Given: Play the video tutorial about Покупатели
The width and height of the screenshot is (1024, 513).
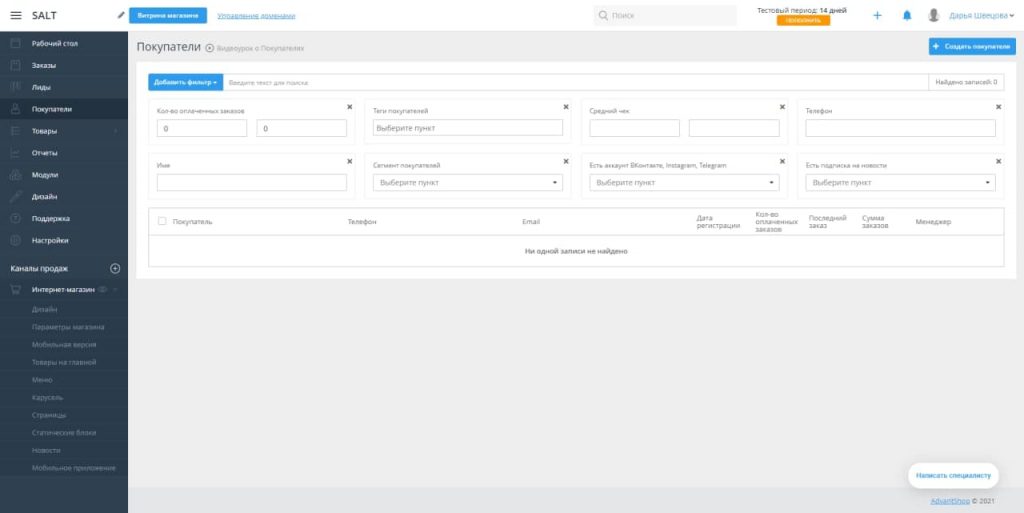Looking at the screenshot, I should coord(210,48).
